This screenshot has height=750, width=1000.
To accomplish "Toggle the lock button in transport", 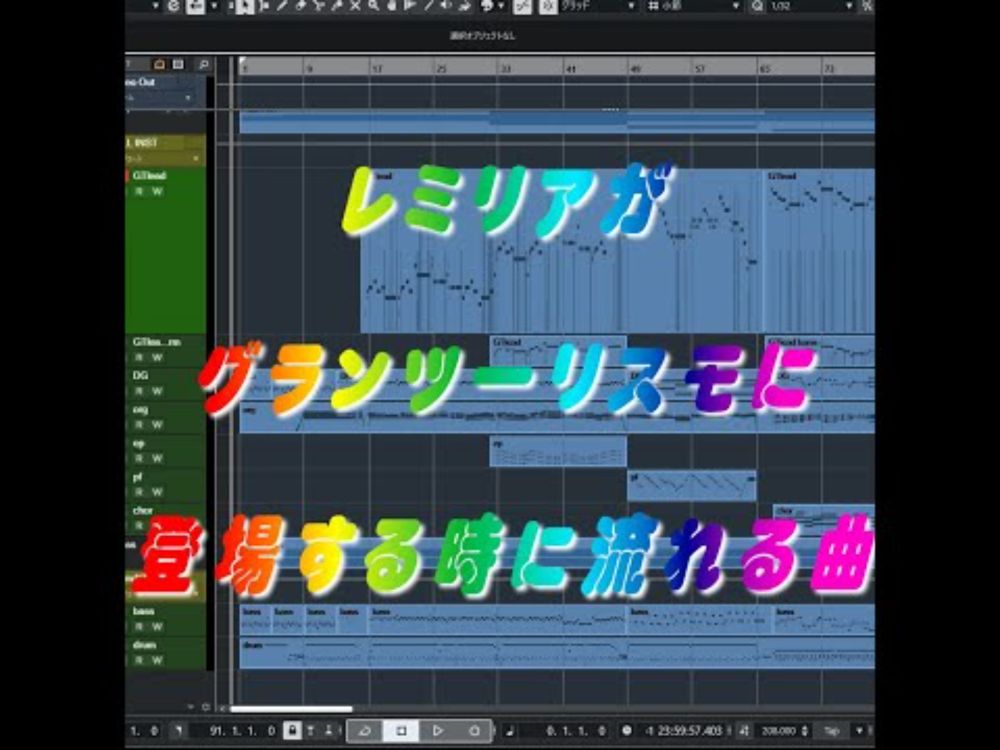I will 292,731.
